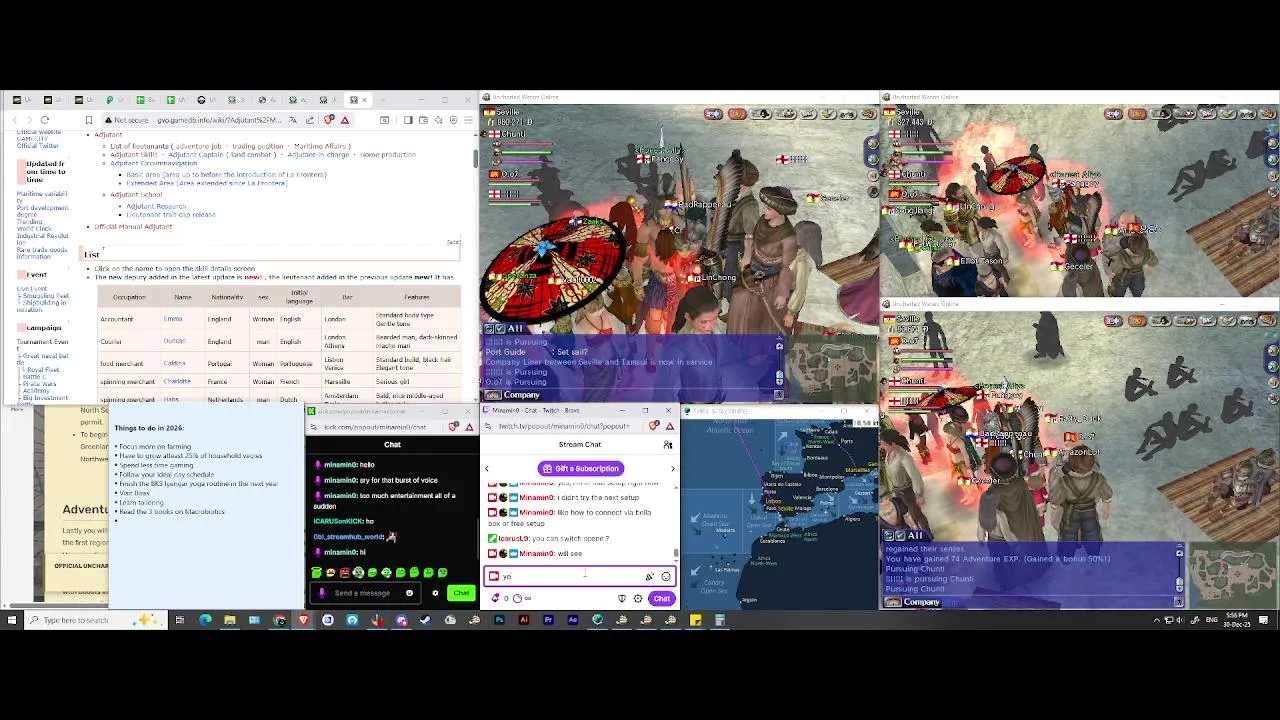
Task: Collapse Twitch gift banner with left arrow
Action: (487, 469)
